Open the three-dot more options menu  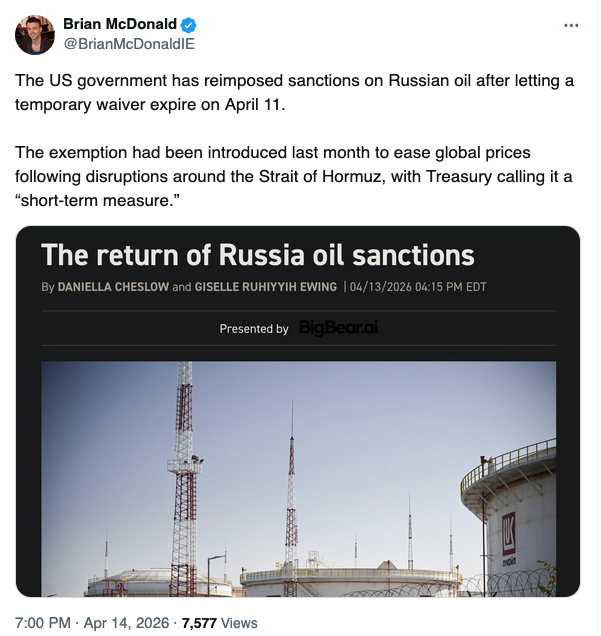(571, 25)
